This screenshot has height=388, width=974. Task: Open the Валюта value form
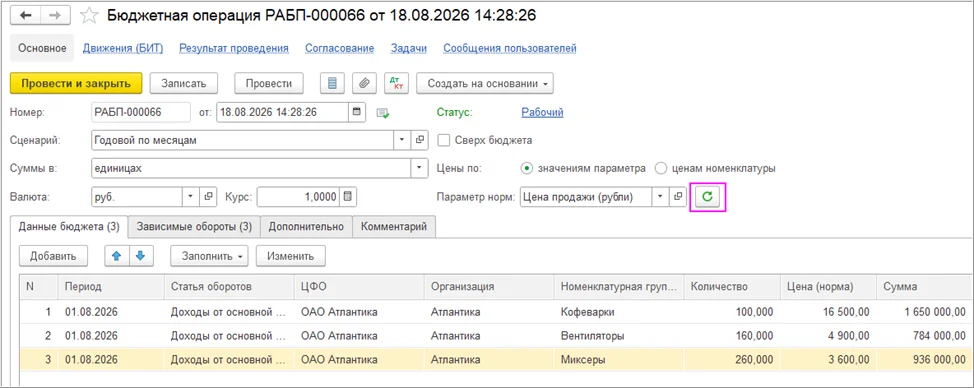click(209, 197)
